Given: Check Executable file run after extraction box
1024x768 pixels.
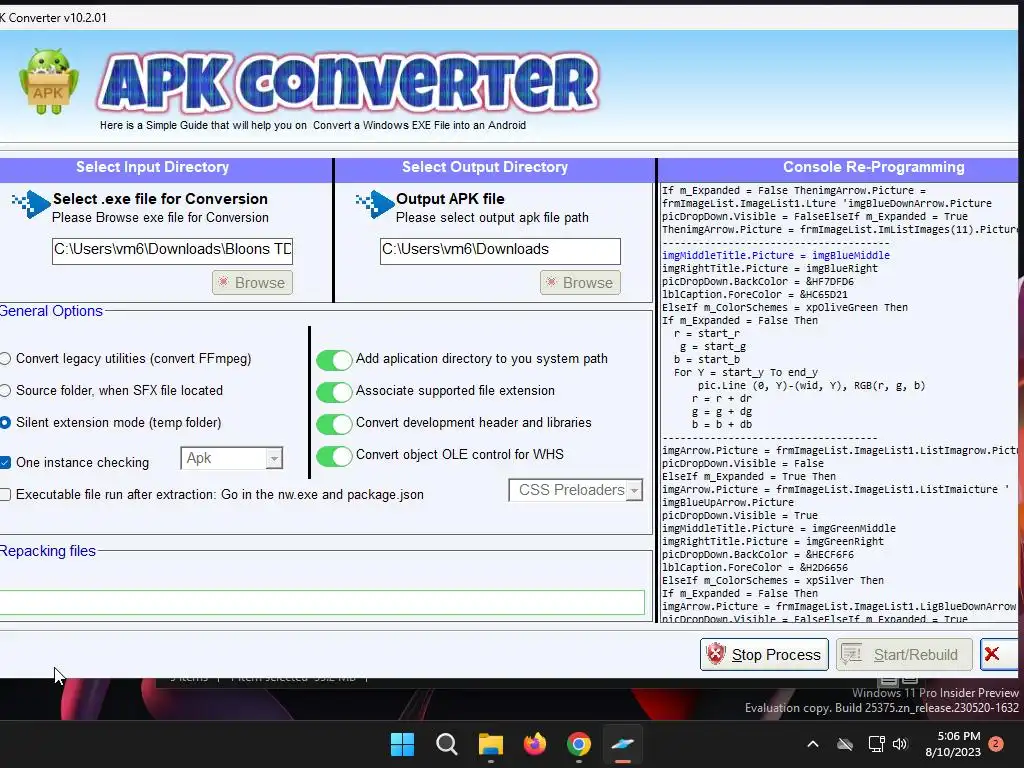Looking at the screenshot, I should coord(5,494).
